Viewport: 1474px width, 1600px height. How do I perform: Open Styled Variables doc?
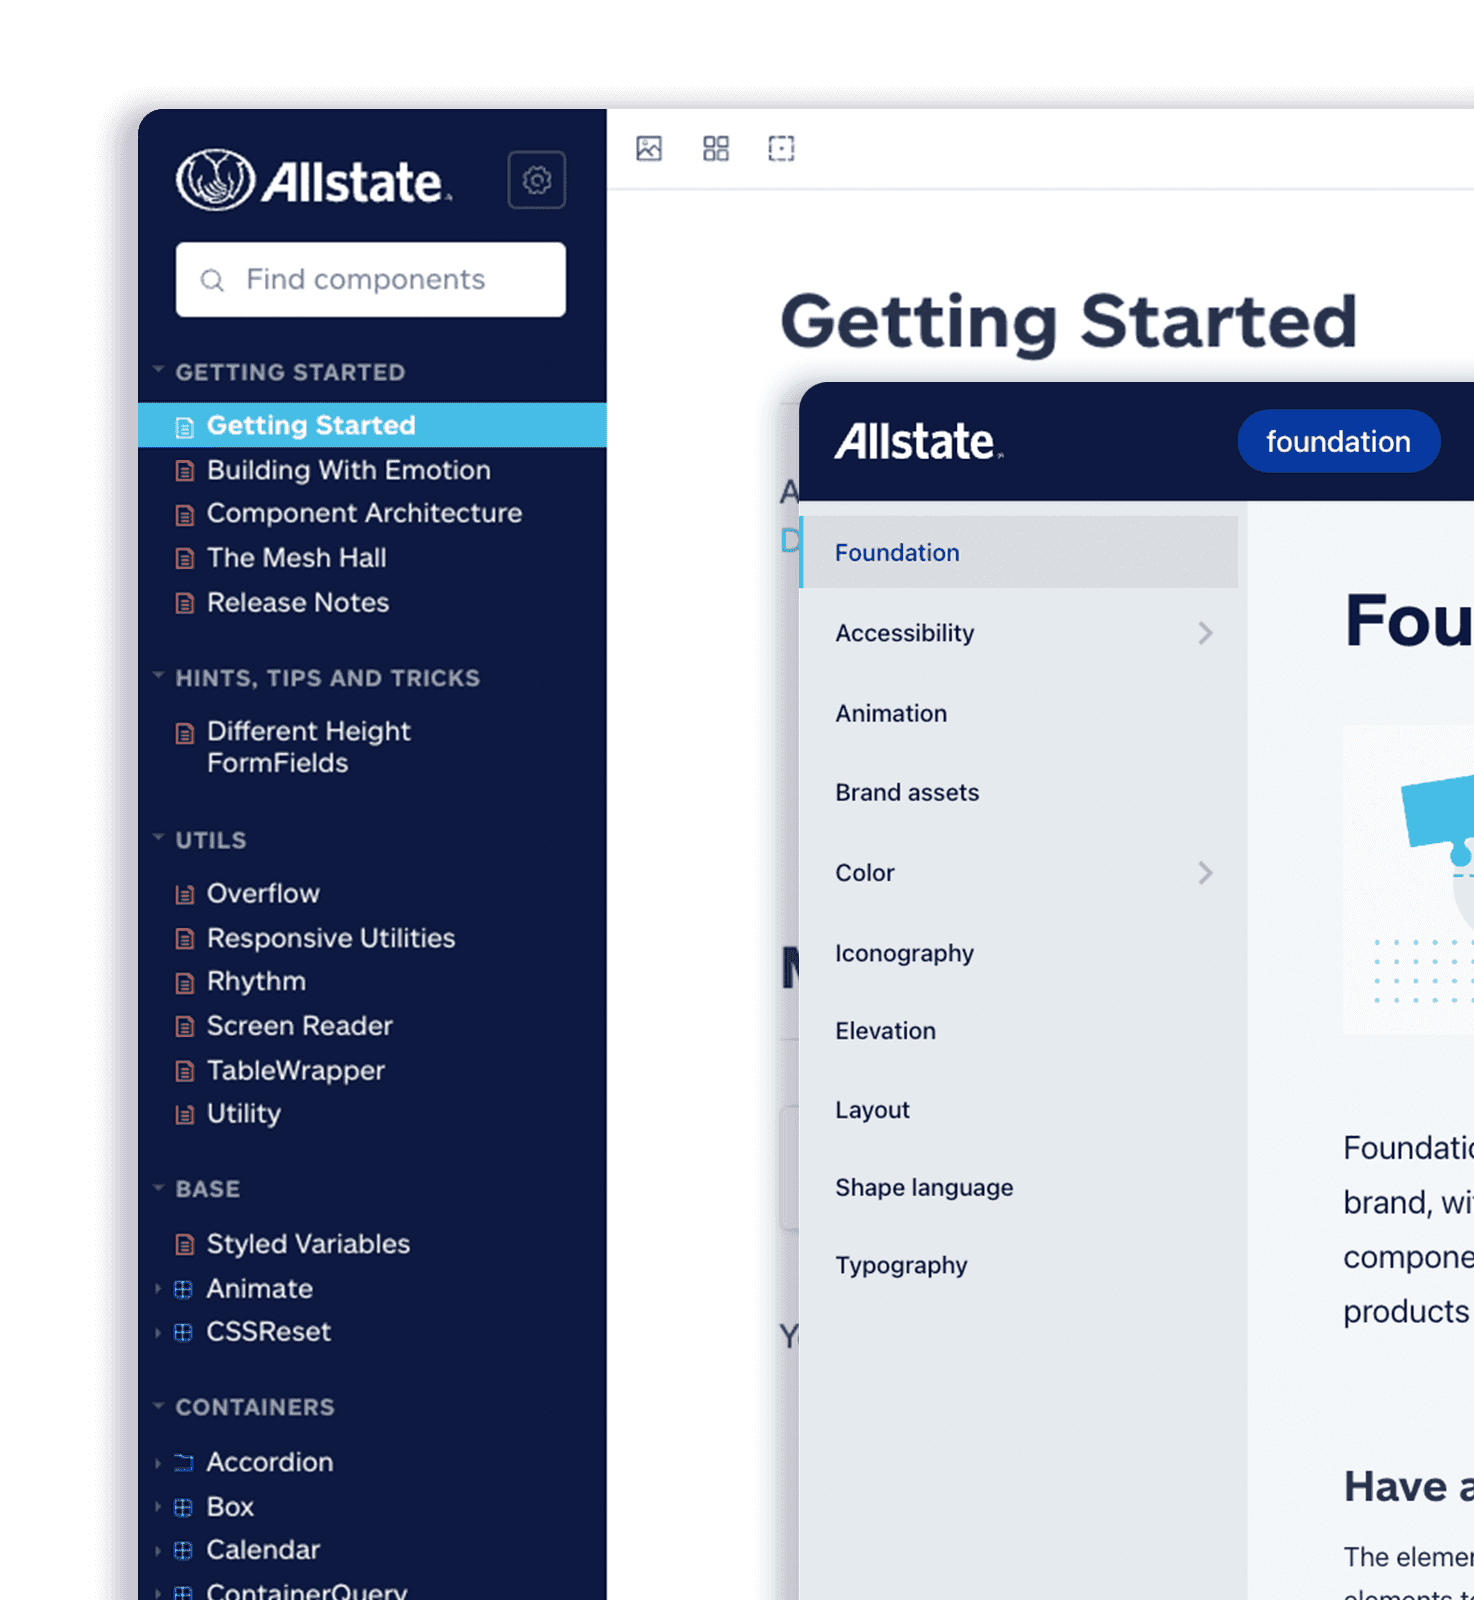pyautogui.click(x=308, y=1244)
